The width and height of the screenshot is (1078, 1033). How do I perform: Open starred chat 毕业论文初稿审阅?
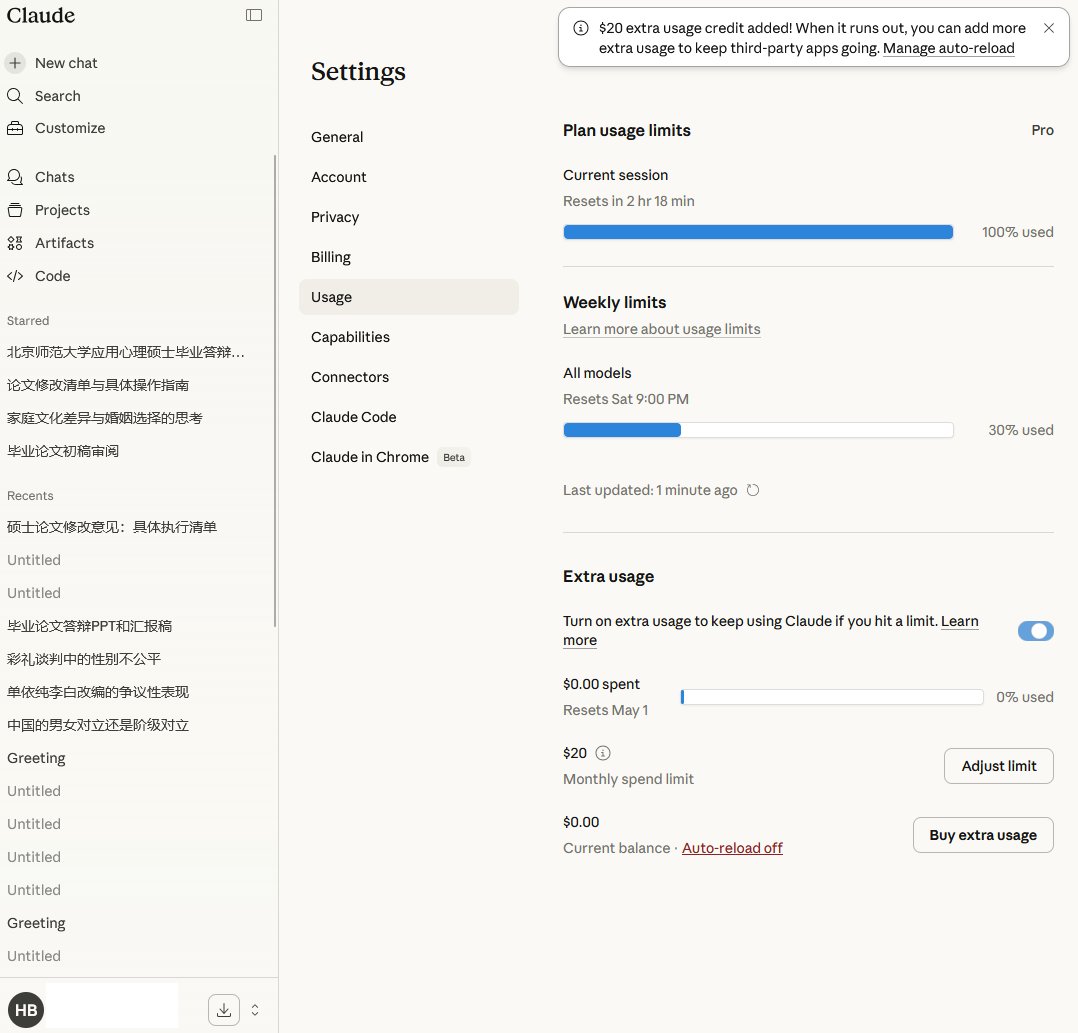click(x=63, y=451)
